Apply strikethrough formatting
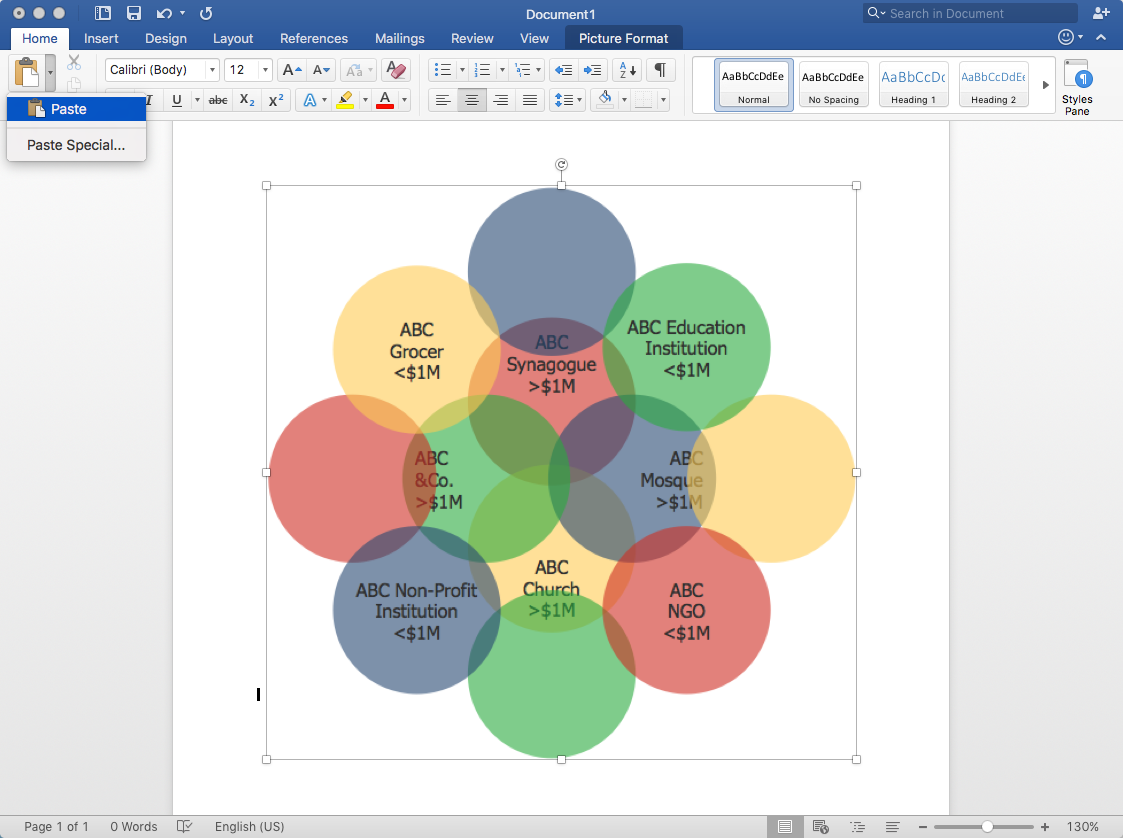 [x=218, y=99]
